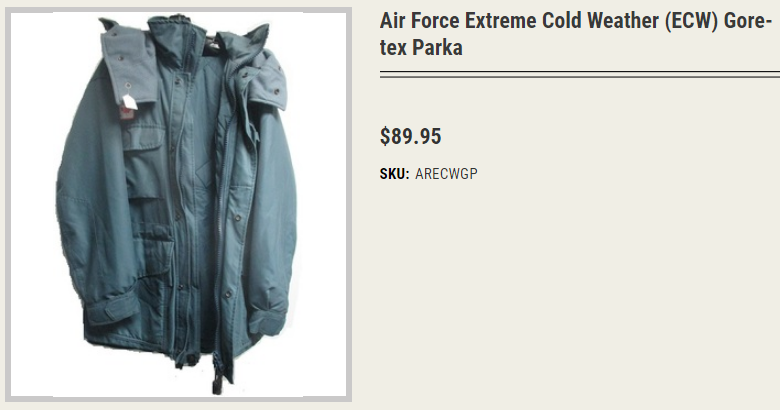This screenshot has height=410, width=780.
Task: Click the left sleeve cuff strap
Action: click(x=112, y=308)
